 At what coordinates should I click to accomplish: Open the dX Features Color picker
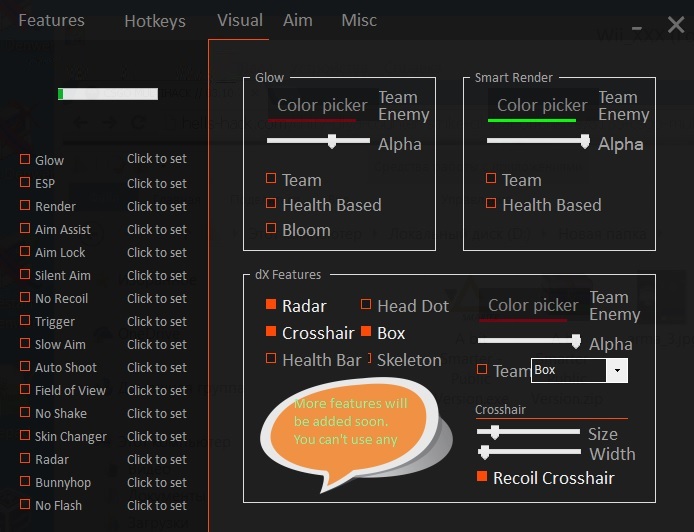[533, 305]
